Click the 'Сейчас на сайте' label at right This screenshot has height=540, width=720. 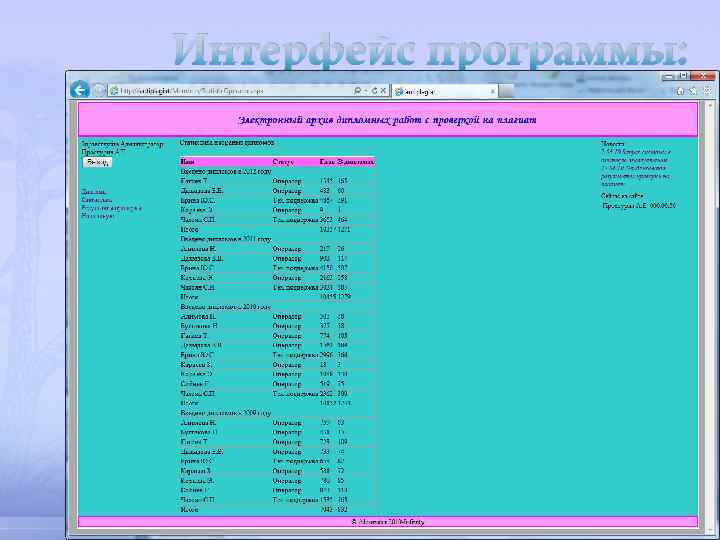pyautogui.click(x=622, y=196)
